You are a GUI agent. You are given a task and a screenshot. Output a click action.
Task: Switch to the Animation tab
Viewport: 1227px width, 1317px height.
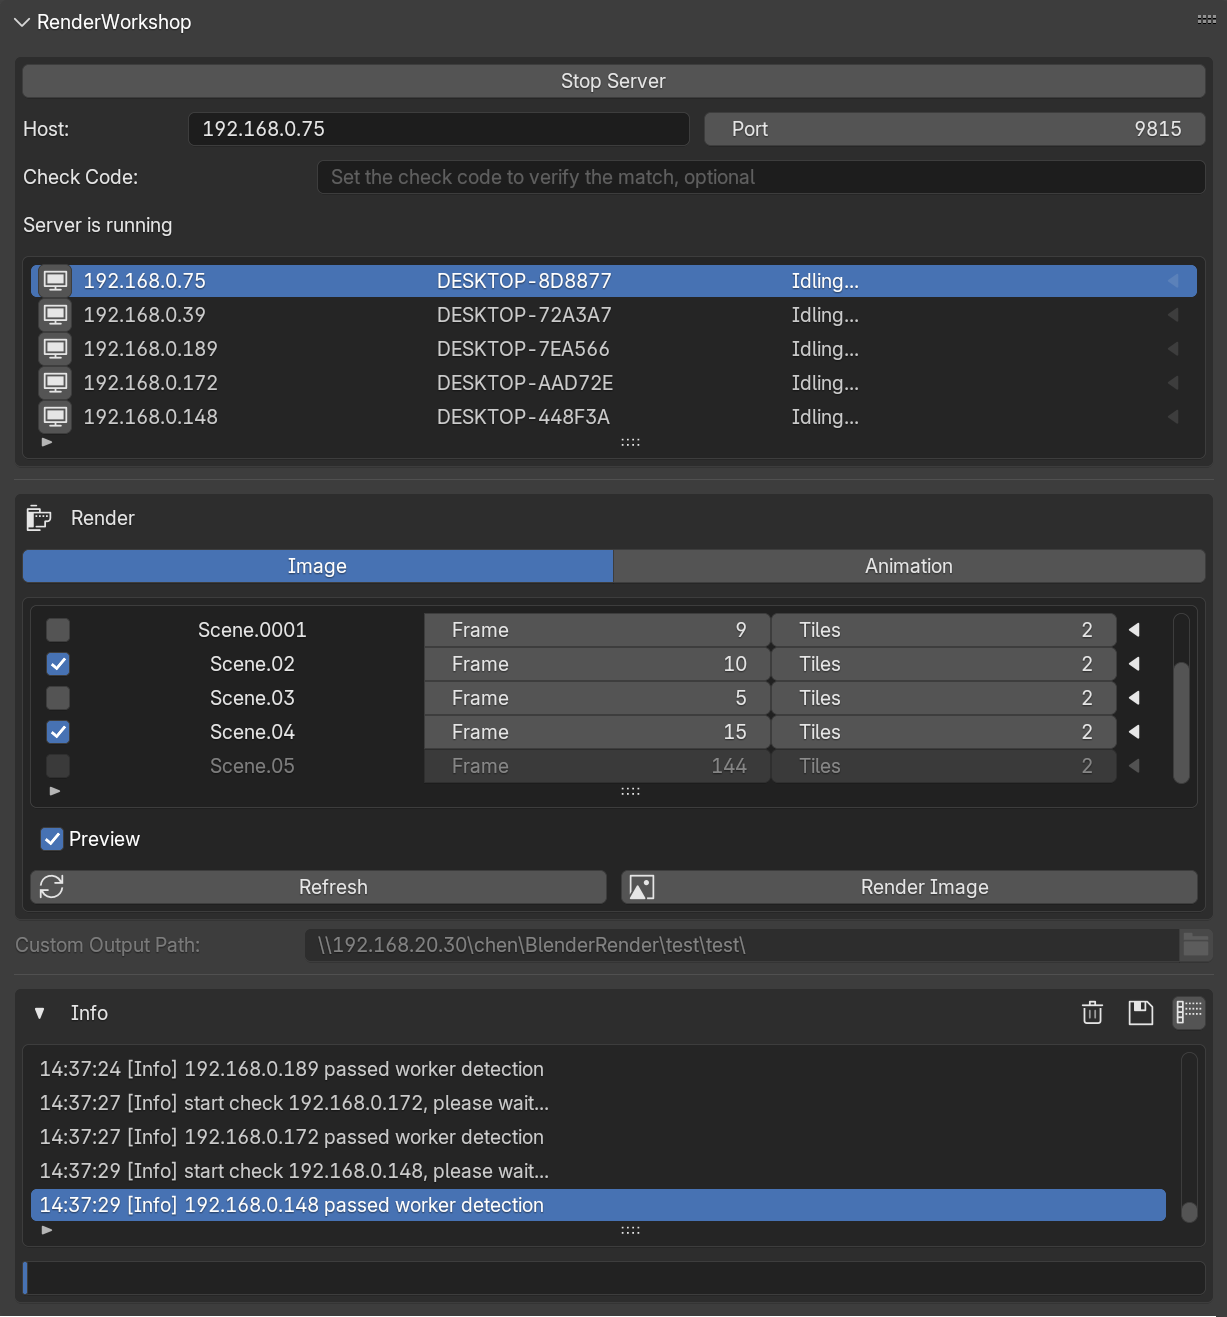[x=908, y=566]
